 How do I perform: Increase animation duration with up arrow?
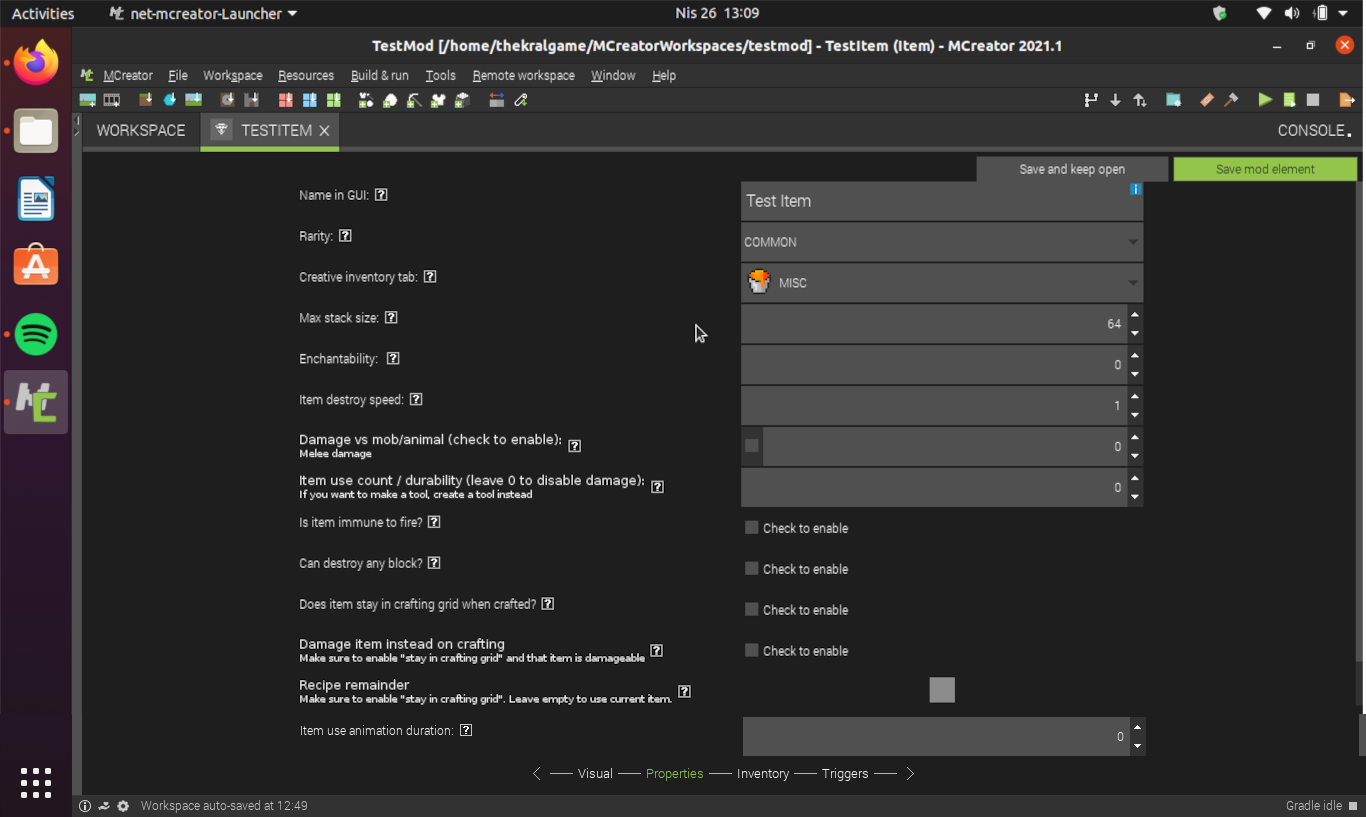(1137, 727)
